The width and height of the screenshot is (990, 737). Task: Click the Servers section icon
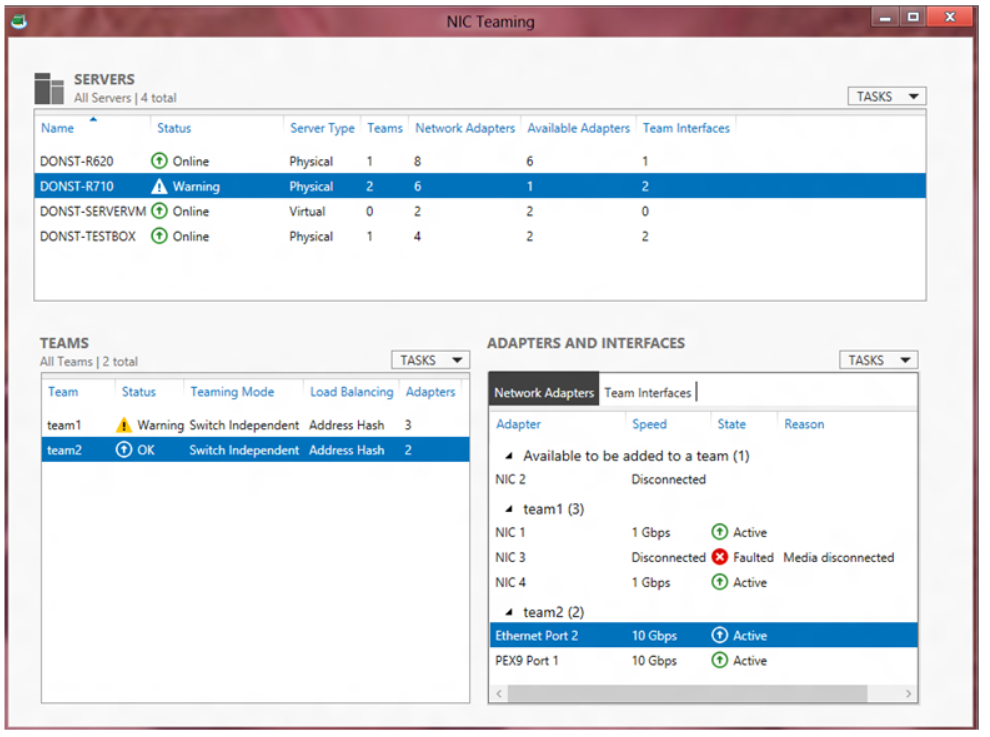tap(49, 88)
